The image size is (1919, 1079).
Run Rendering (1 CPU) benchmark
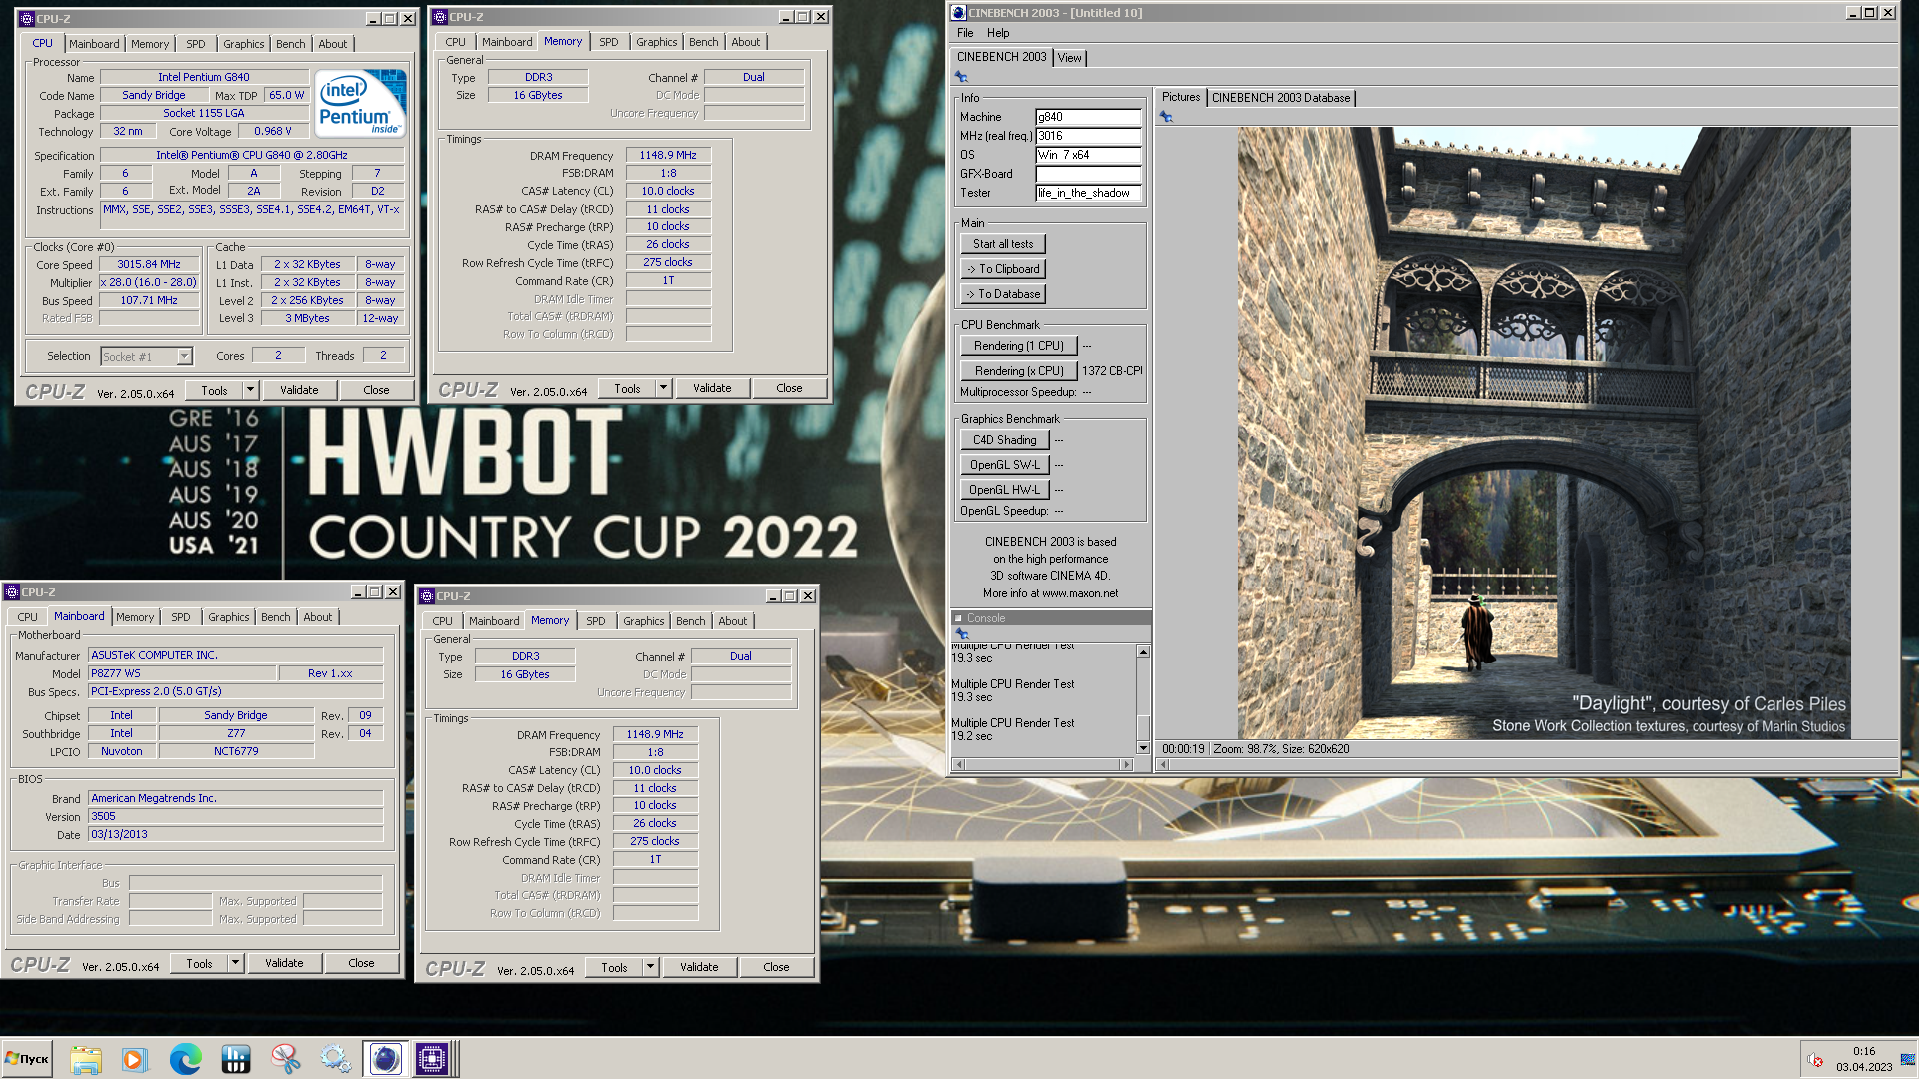(1019, 346)
